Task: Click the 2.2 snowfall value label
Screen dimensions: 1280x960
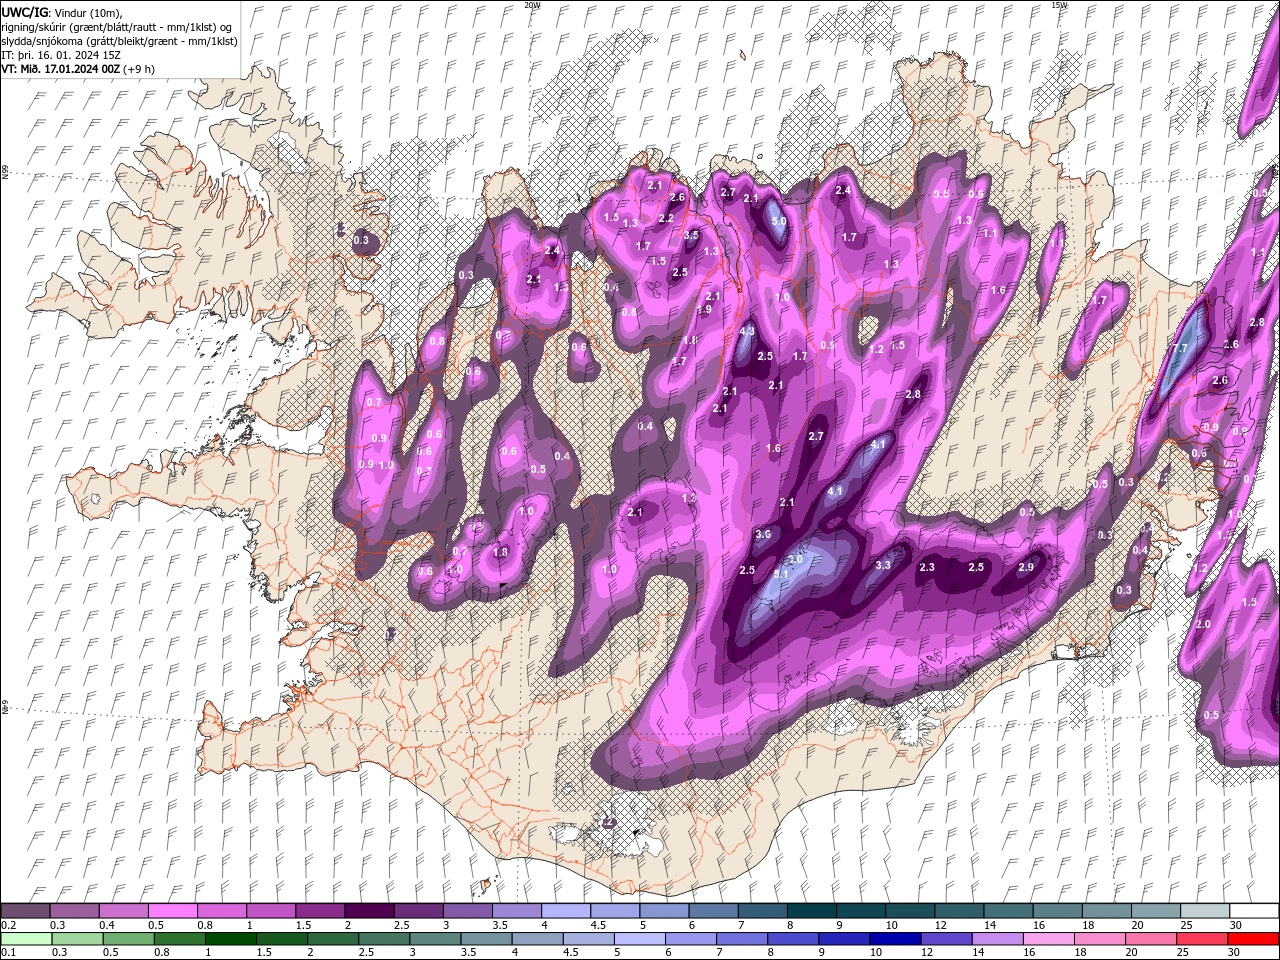Action: [x=667, y=218]
